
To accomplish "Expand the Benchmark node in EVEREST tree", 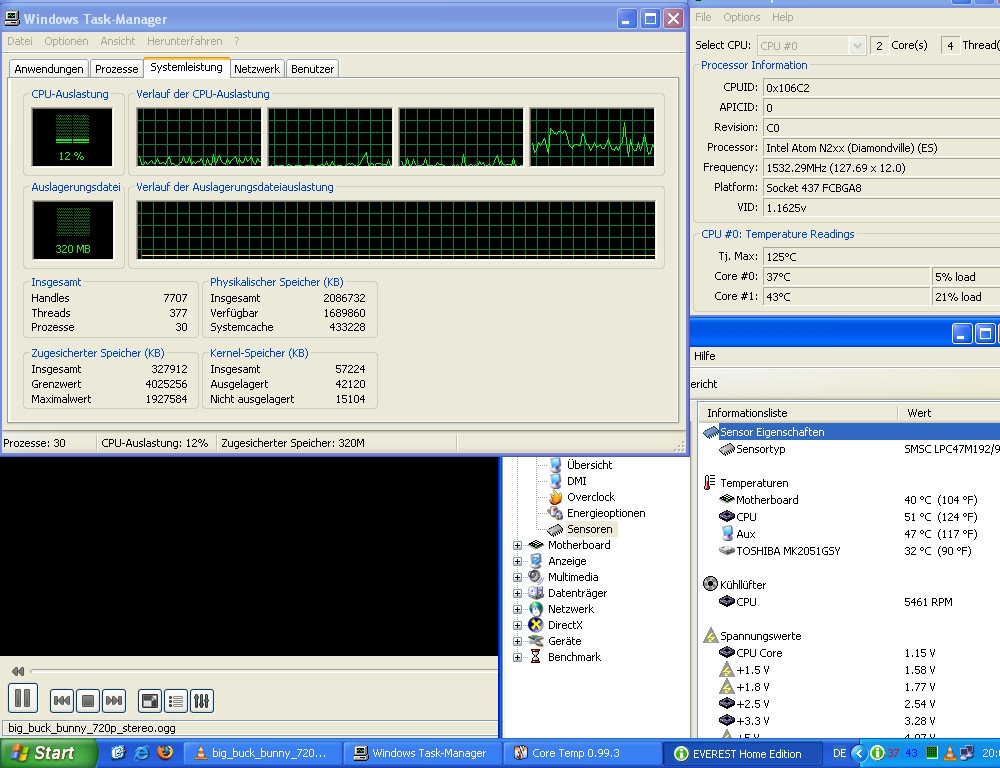I will pos(518,657).
